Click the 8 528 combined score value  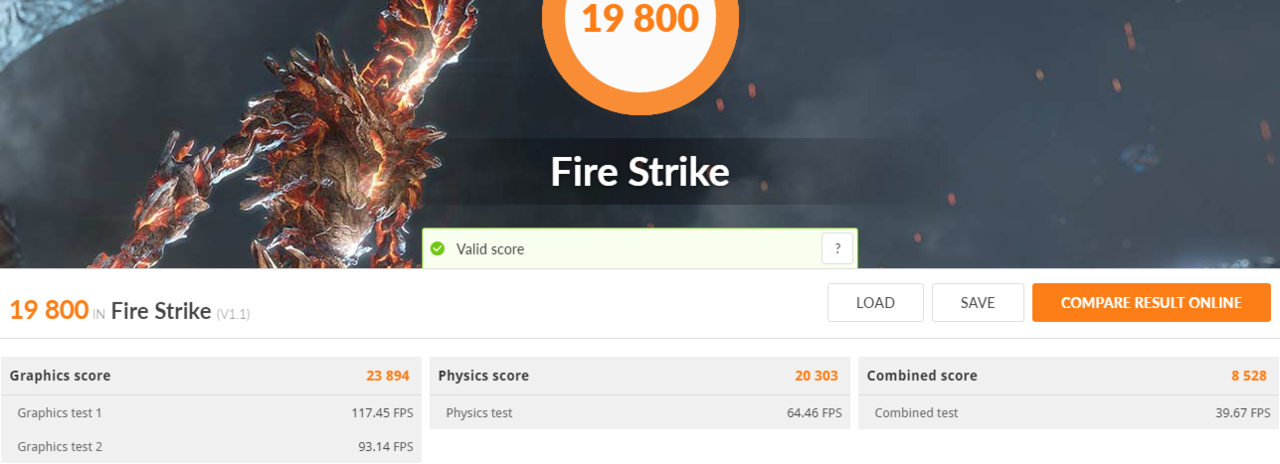click(x=1249, y=376)
